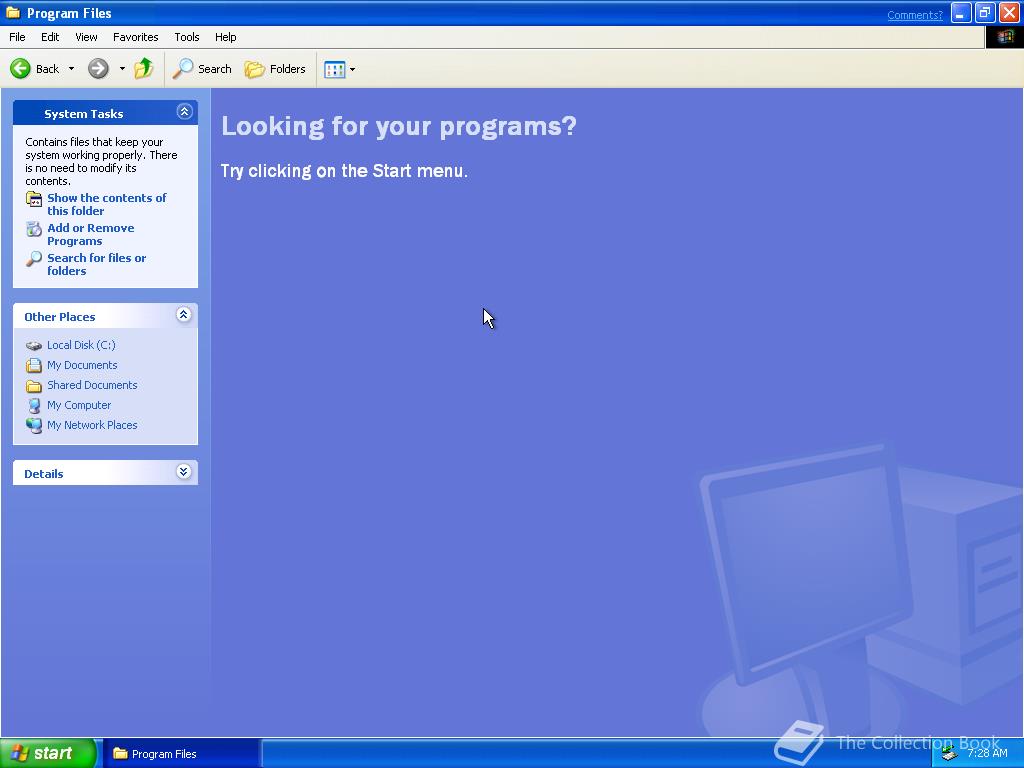Open the Edit menu
Viewport: 1024px width, 768px height.
pyautogui.click(x=50, y=37)
